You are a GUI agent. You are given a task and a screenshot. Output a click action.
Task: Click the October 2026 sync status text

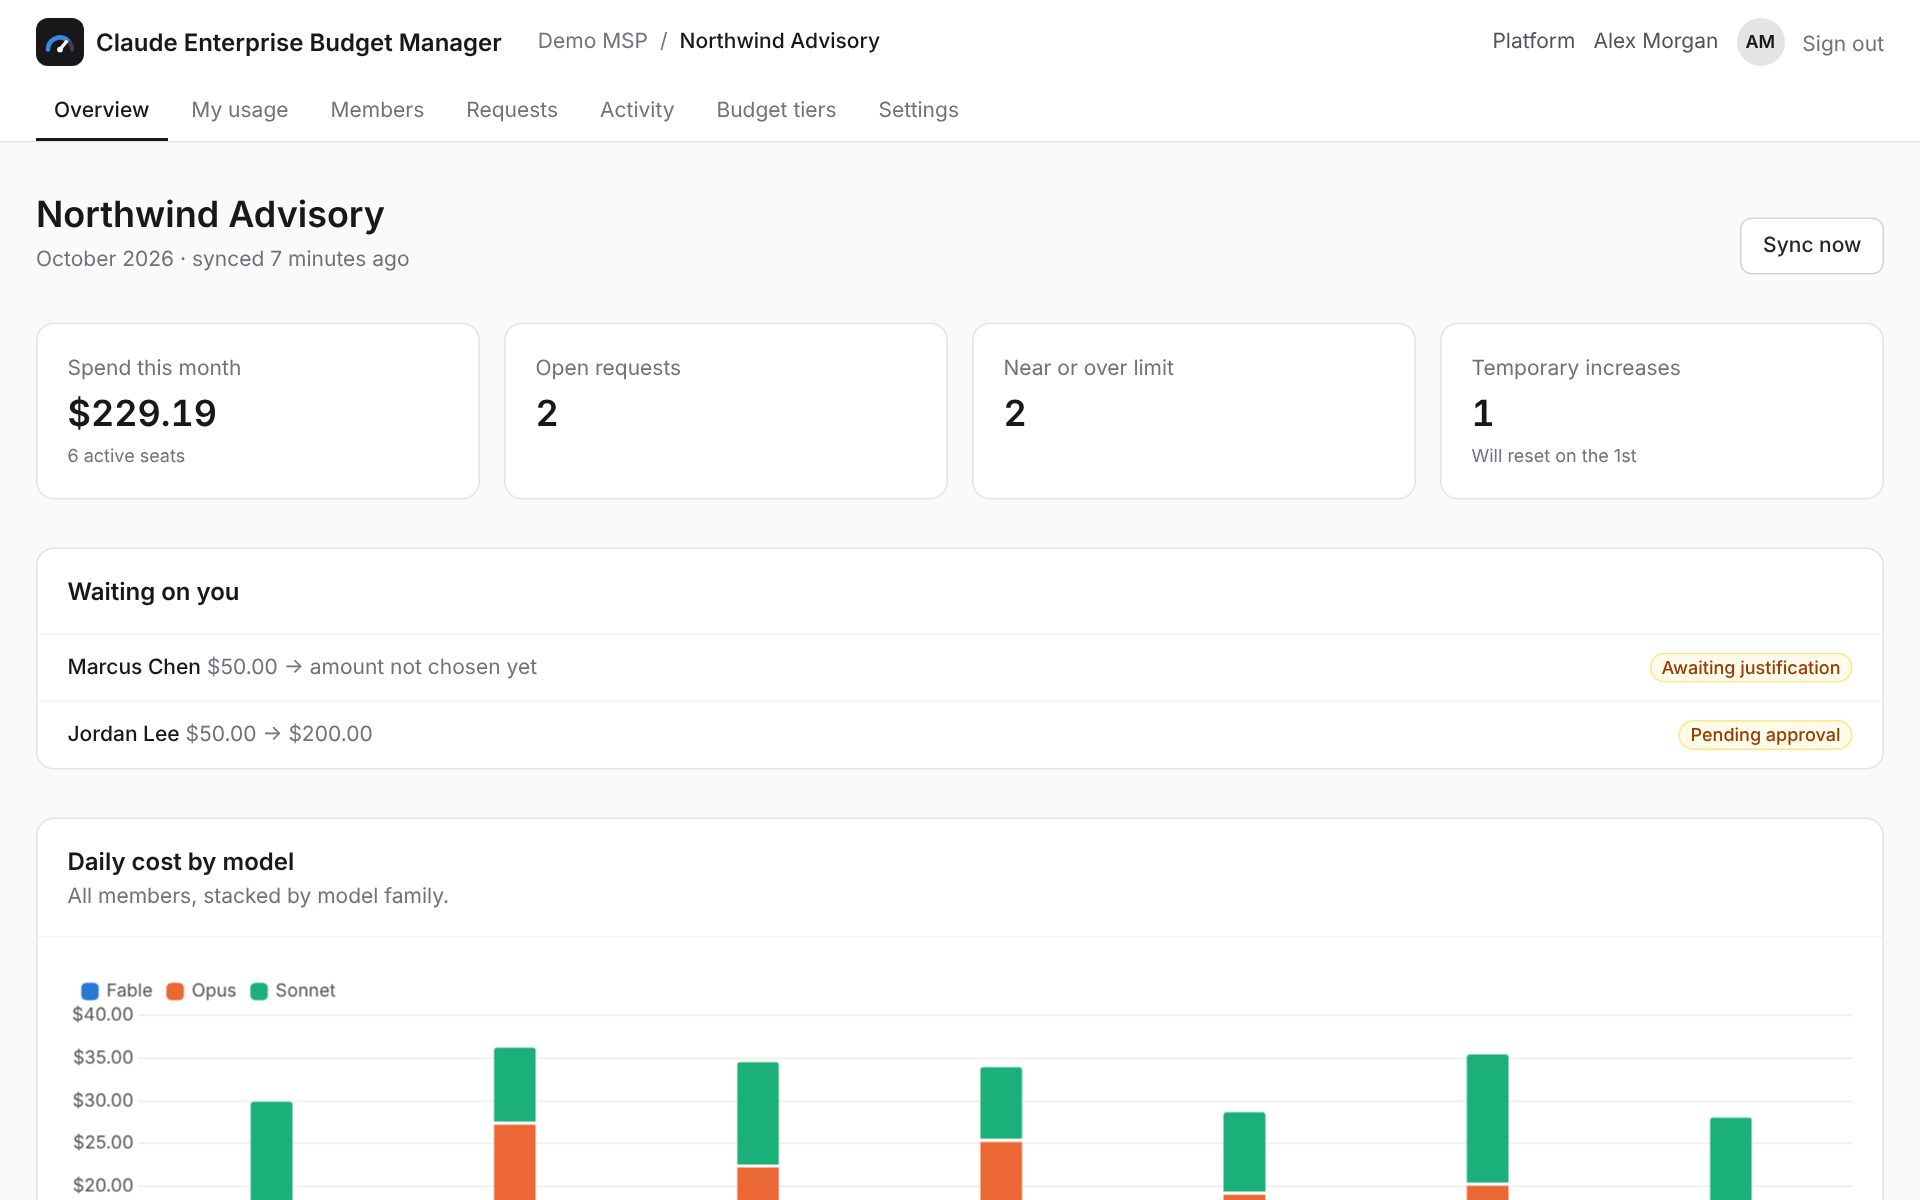[x=222, y=259]
